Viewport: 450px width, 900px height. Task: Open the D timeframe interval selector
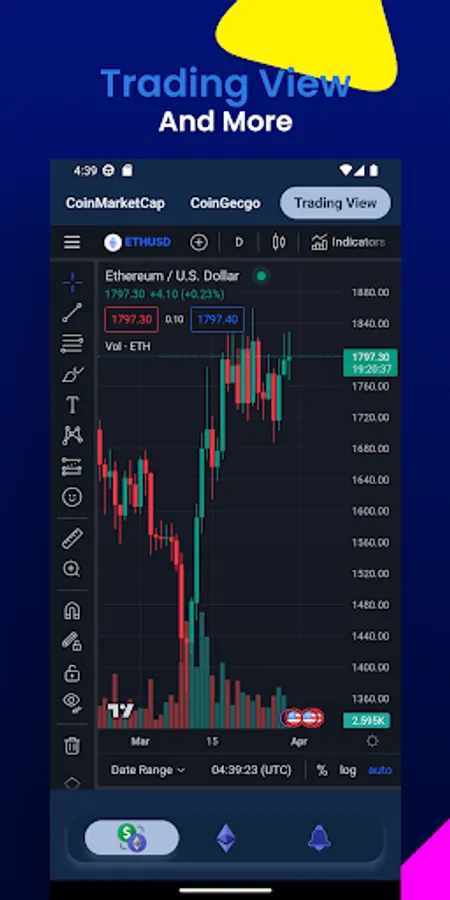pyautogui.click(x=239, y=242)
